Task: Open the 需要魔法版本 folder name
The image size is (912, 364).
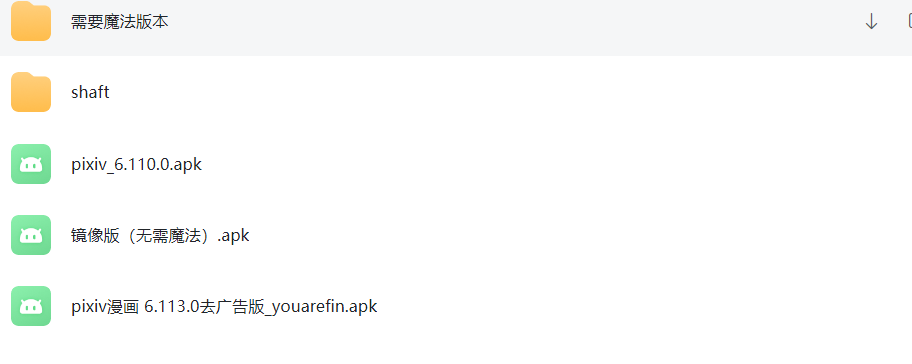Action: [x=120, y=22]
